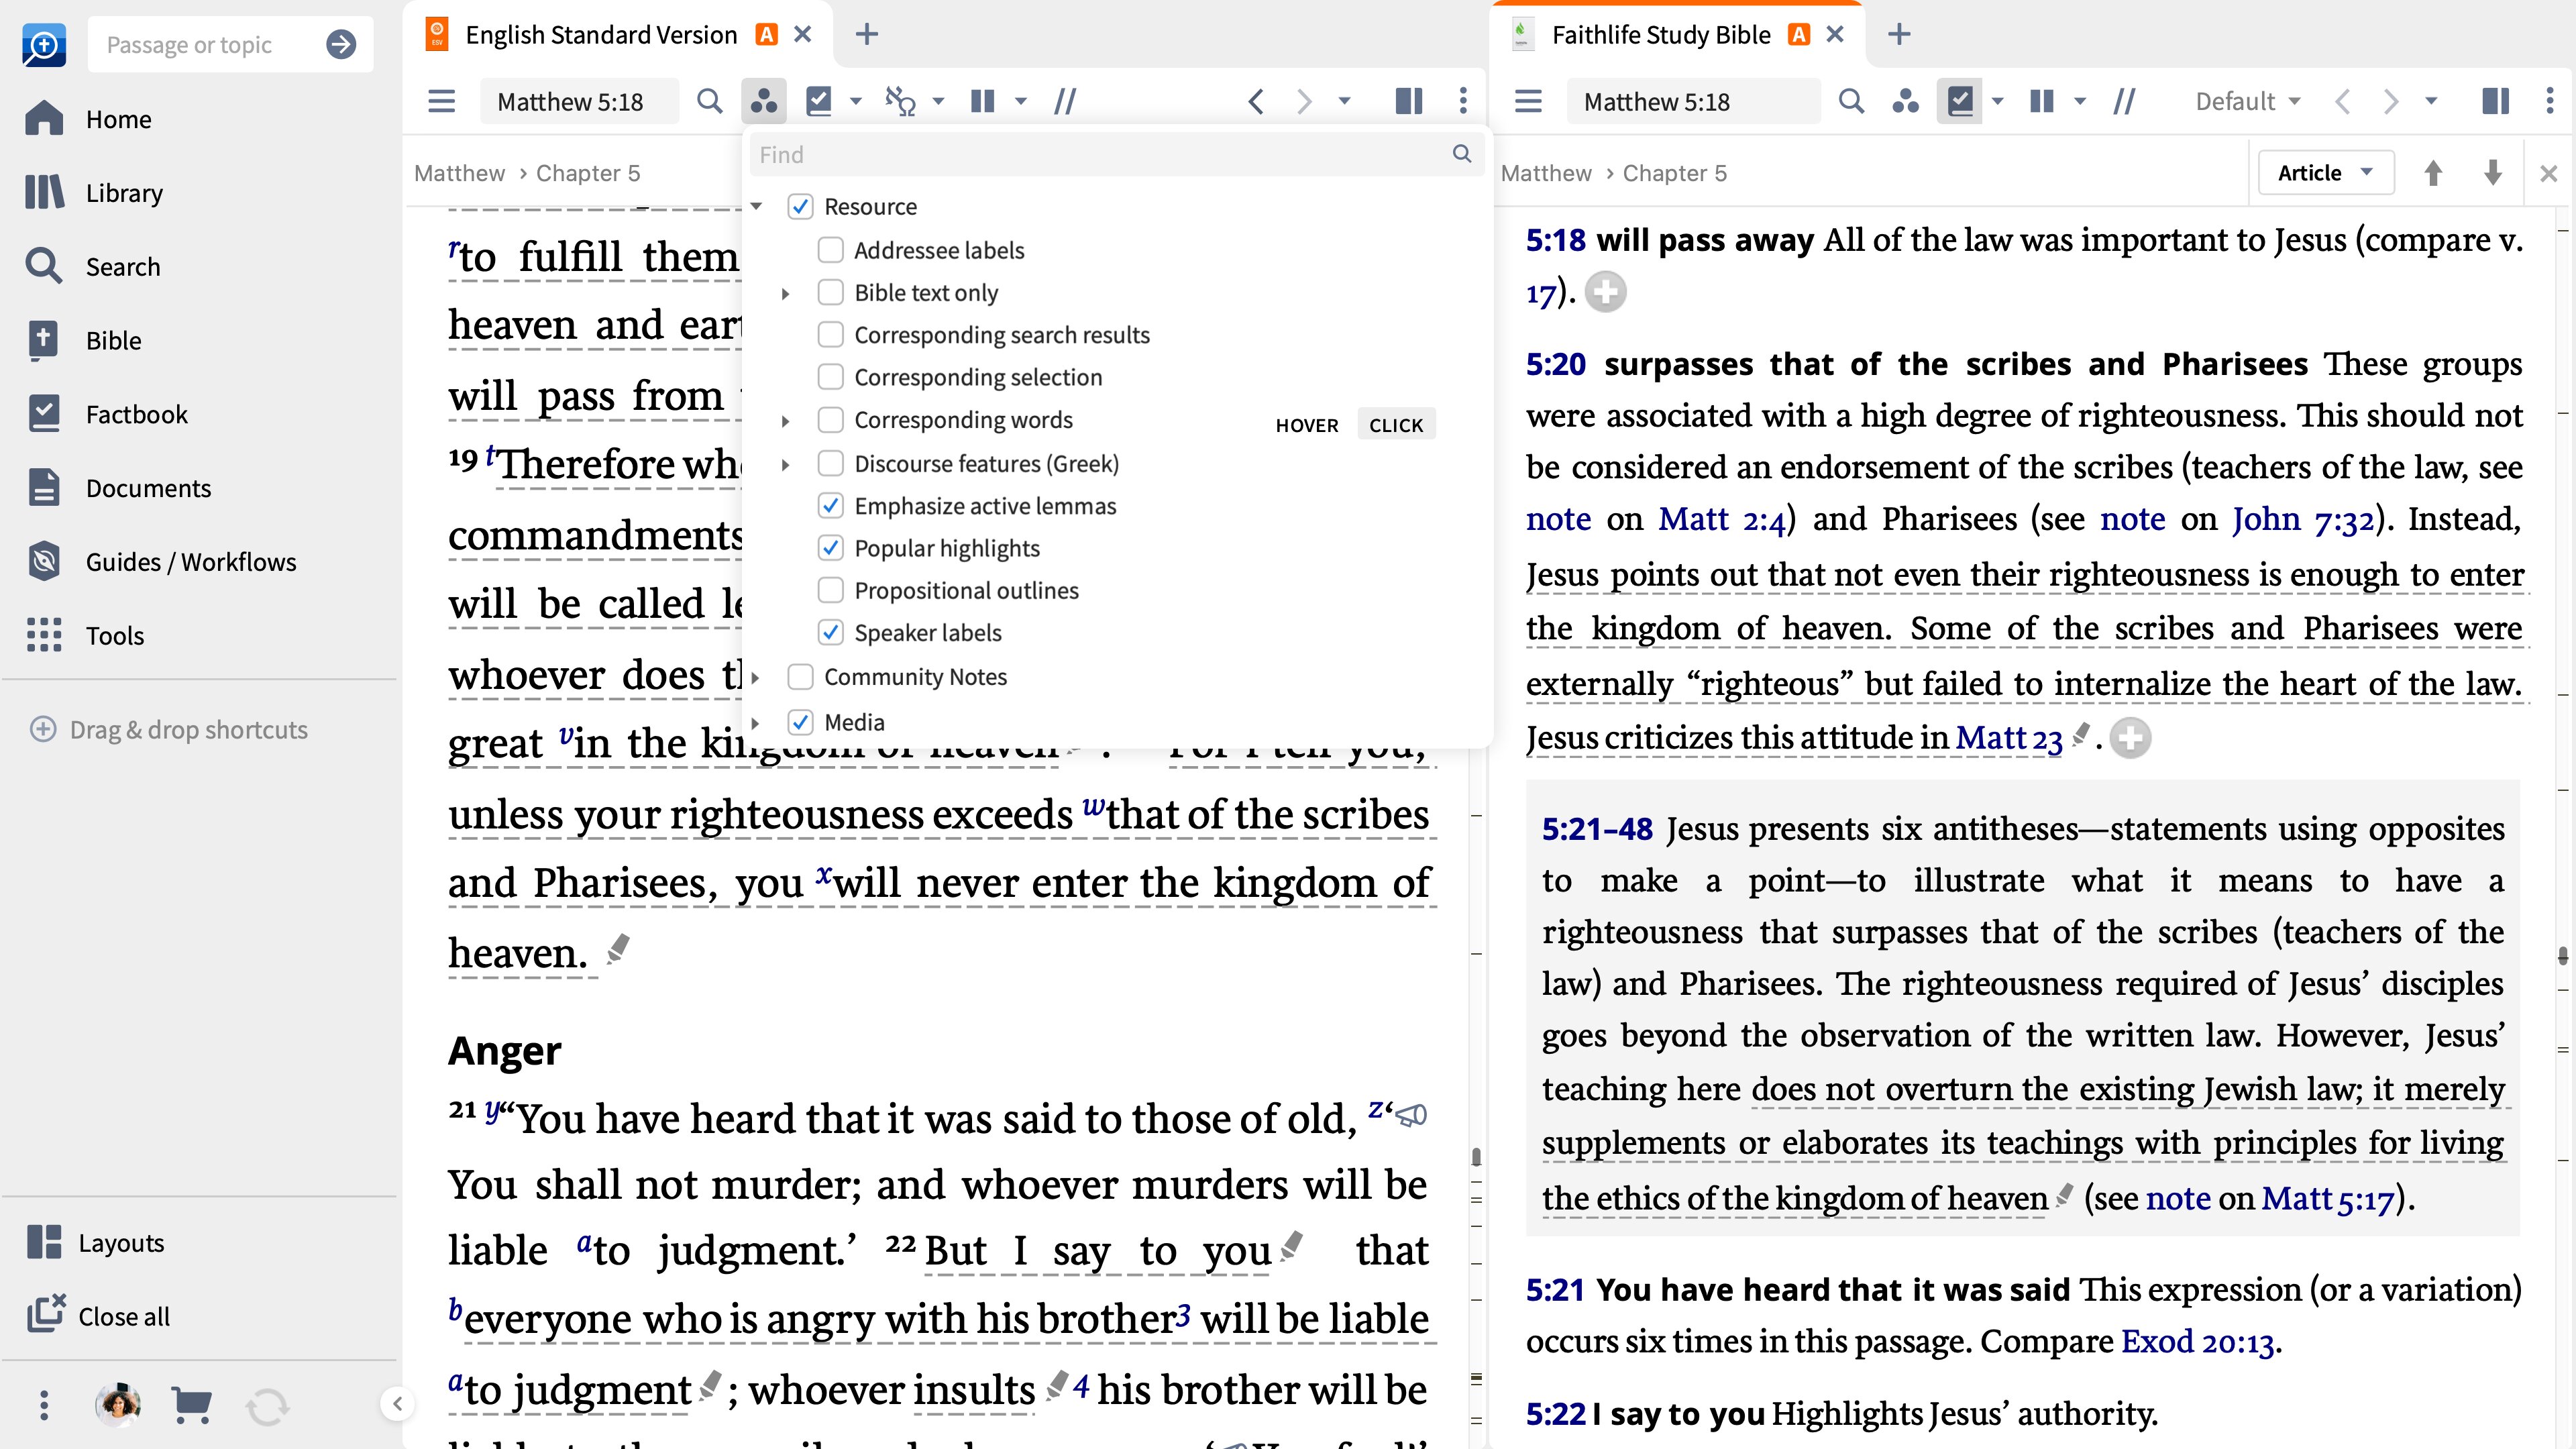
Task: Jump to next article in Faithlife panel
Action: (2493, 173)
